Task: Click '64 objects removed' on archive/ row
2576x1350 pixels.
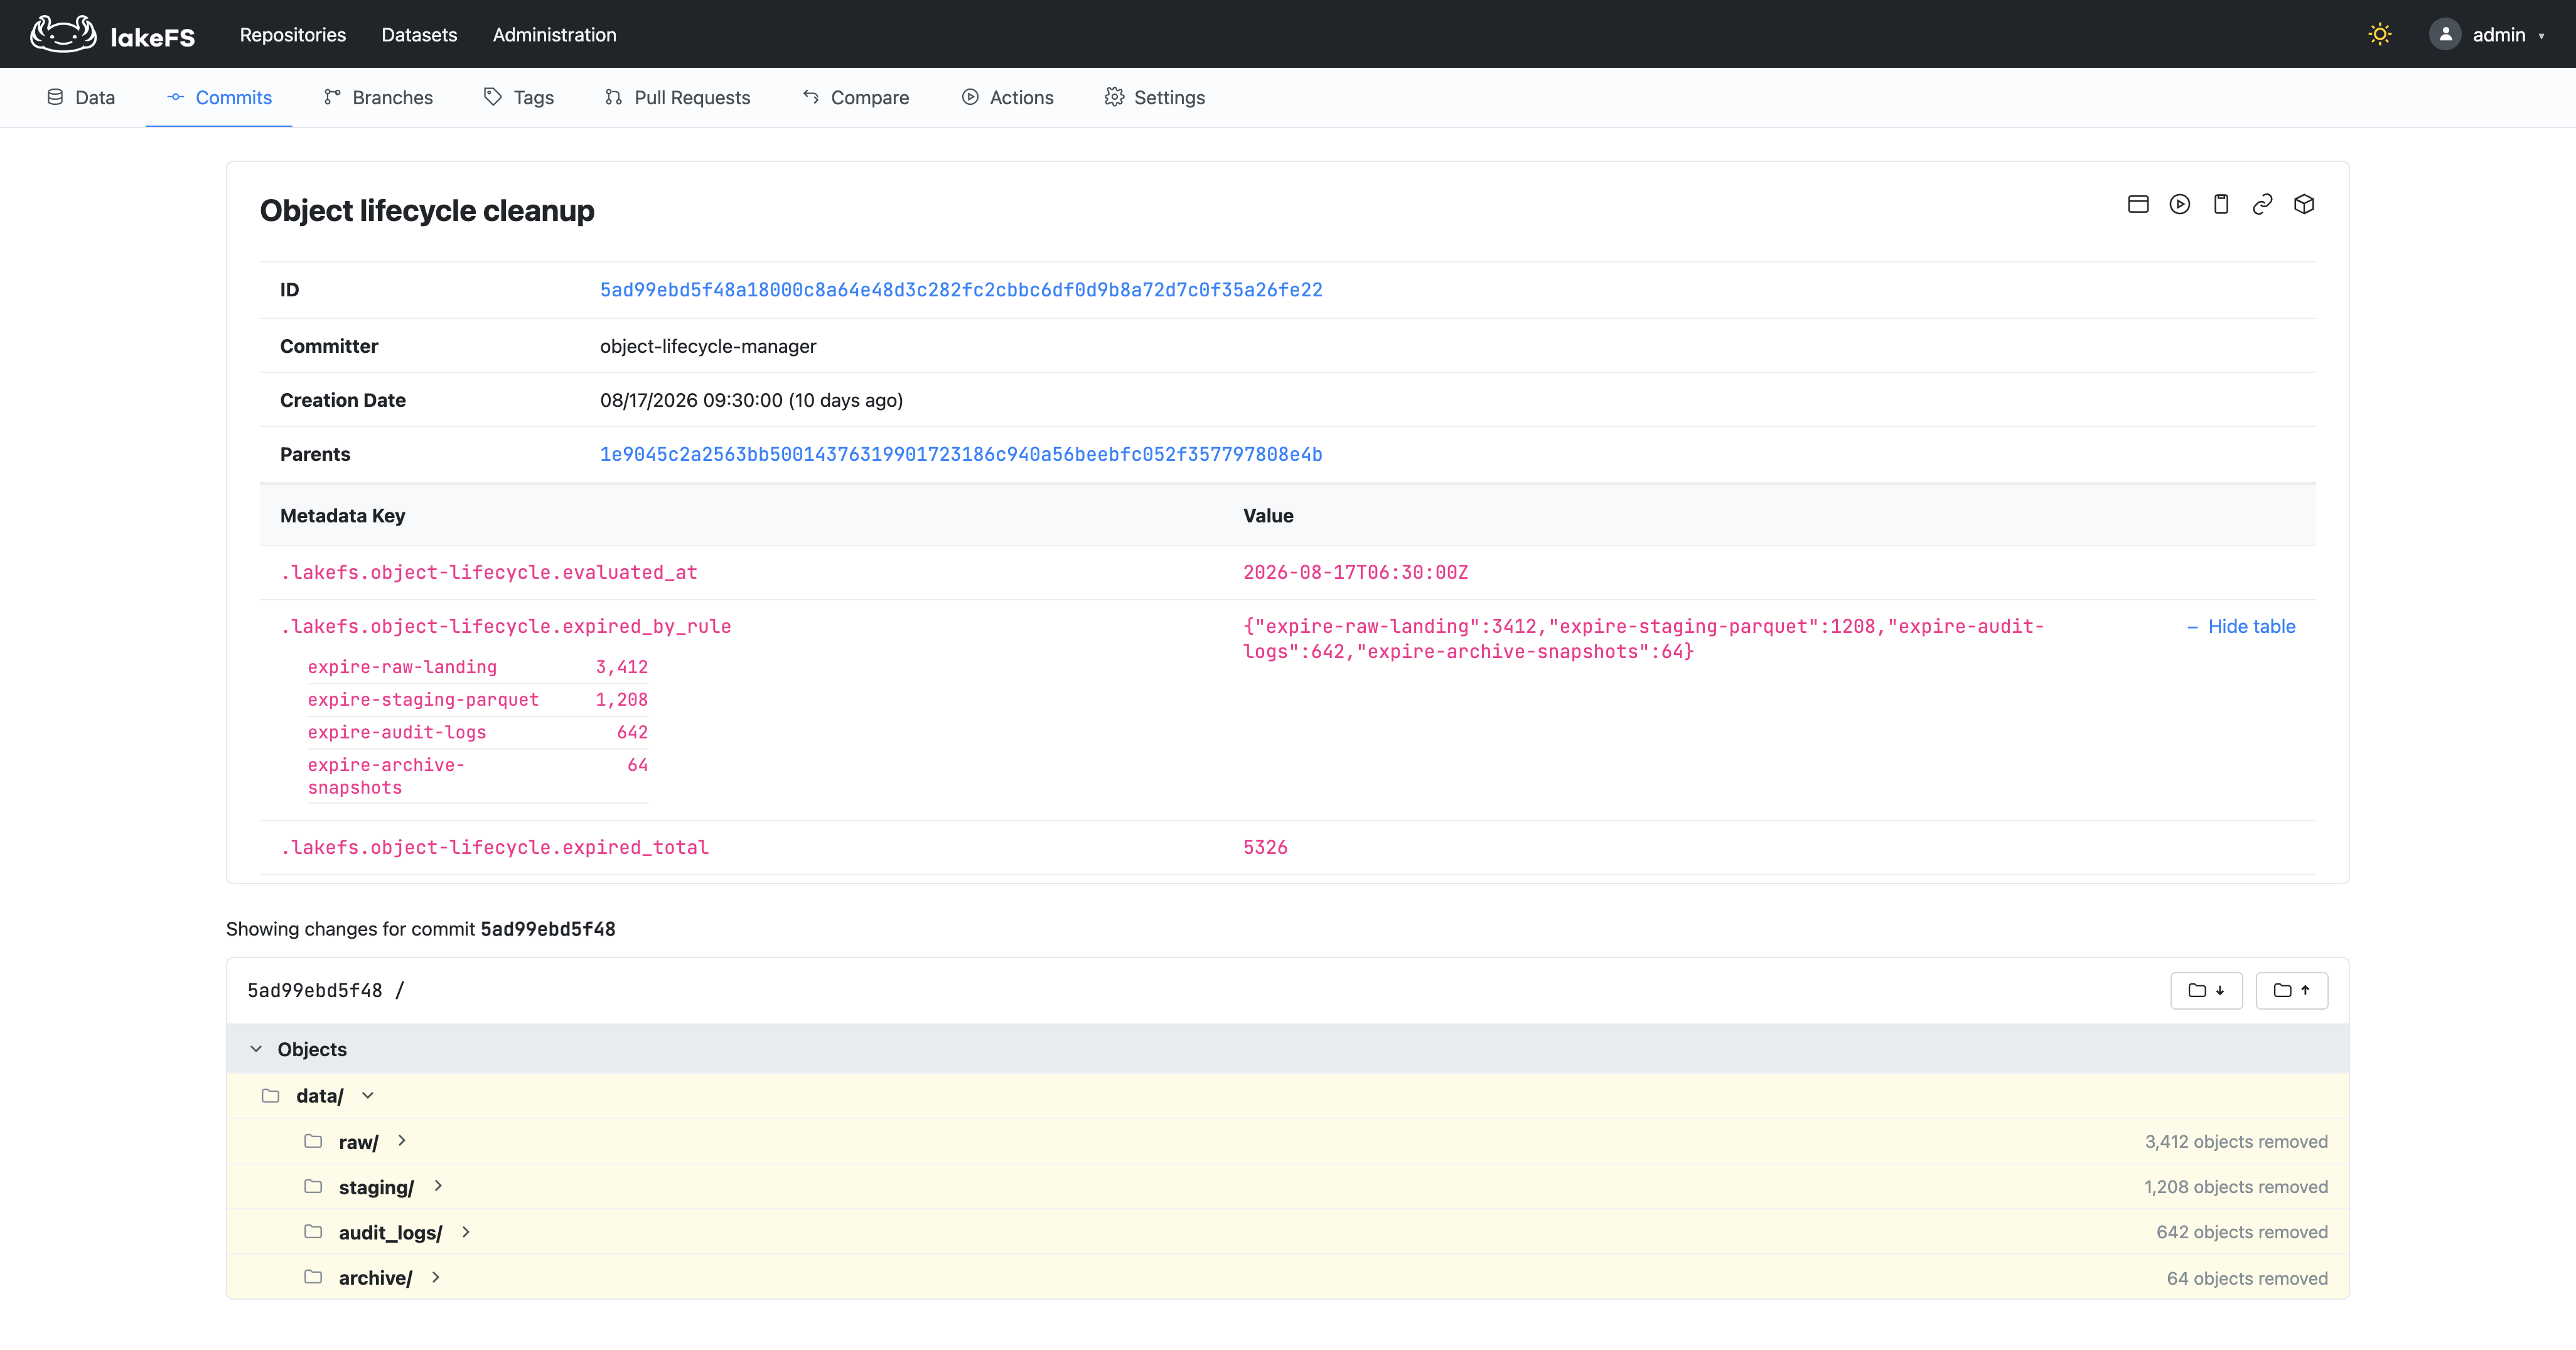Action: point(2247,1279)
